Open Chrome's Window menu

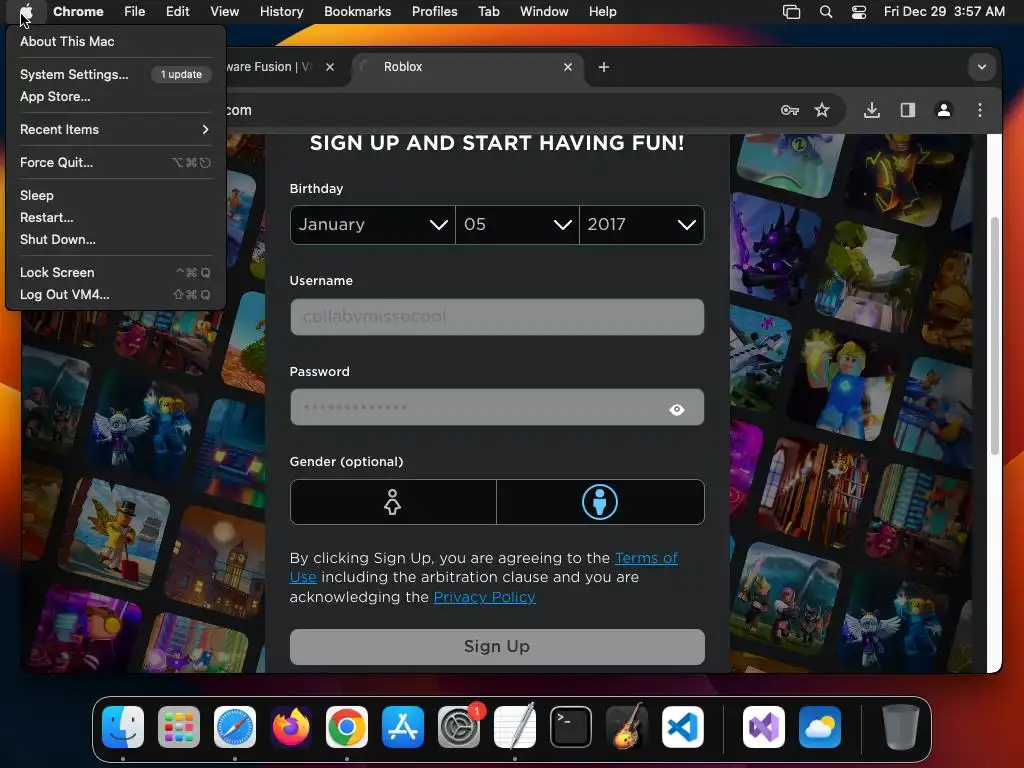pos(544,12)
